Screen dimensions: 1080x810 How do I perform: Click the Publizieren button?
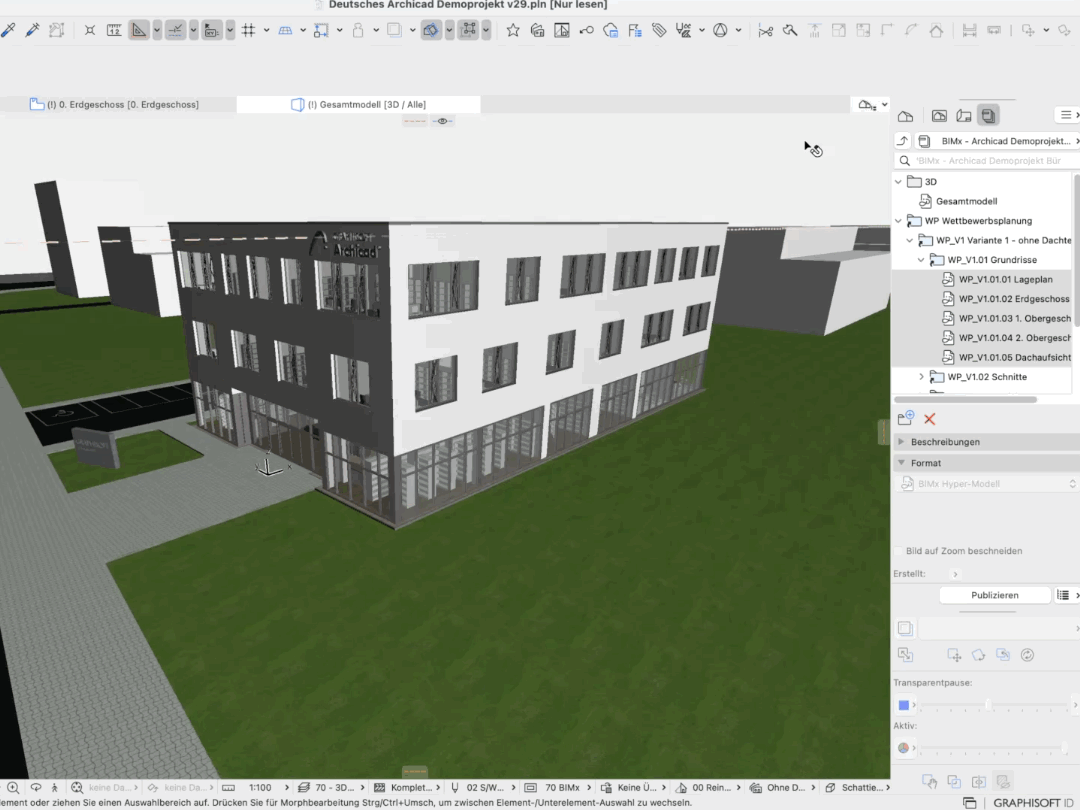(995, 595)
